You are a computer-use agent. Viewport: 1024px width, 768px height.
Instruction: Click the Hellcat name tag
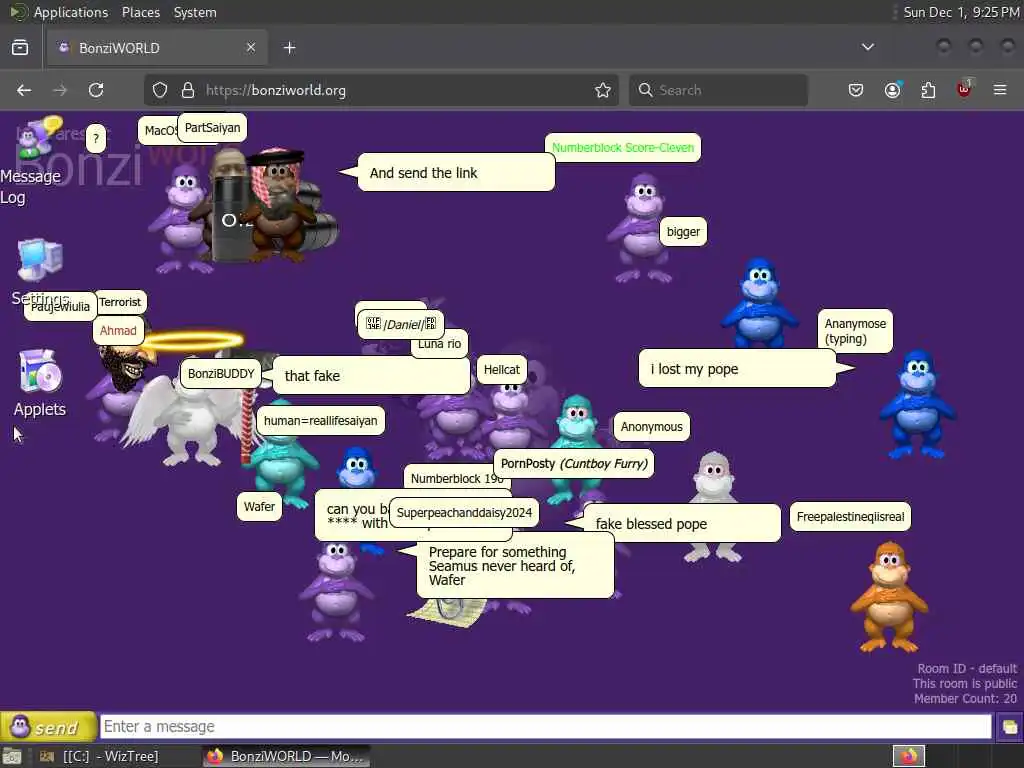(x=502, y=370)
